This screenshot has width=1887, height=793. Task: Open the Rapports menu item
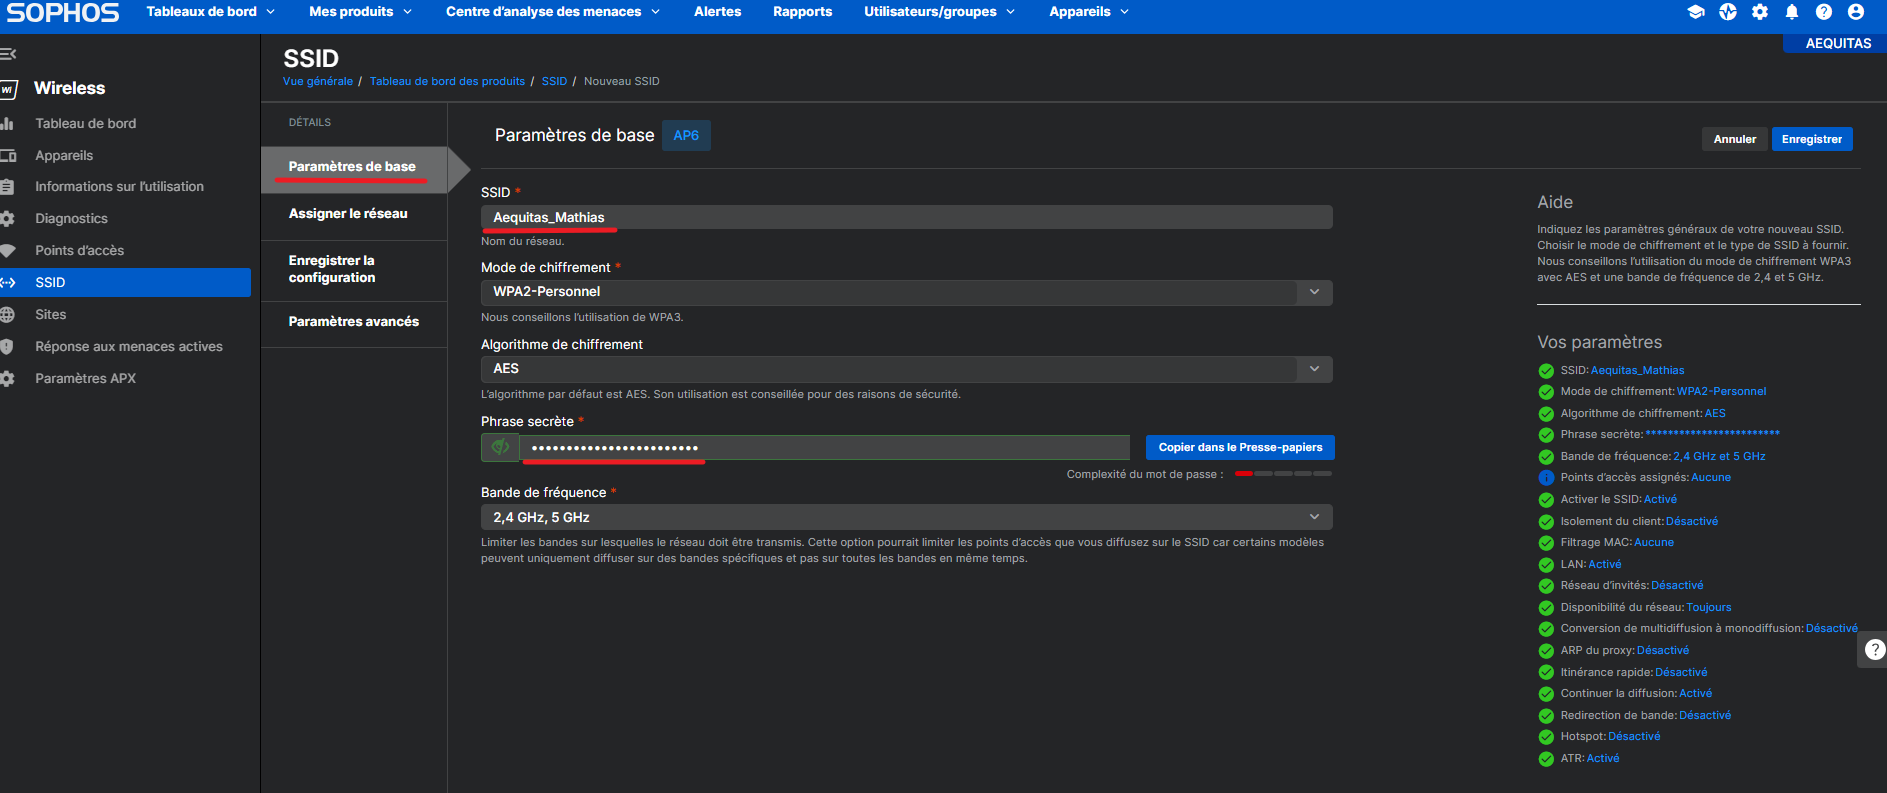coord(803,12)
